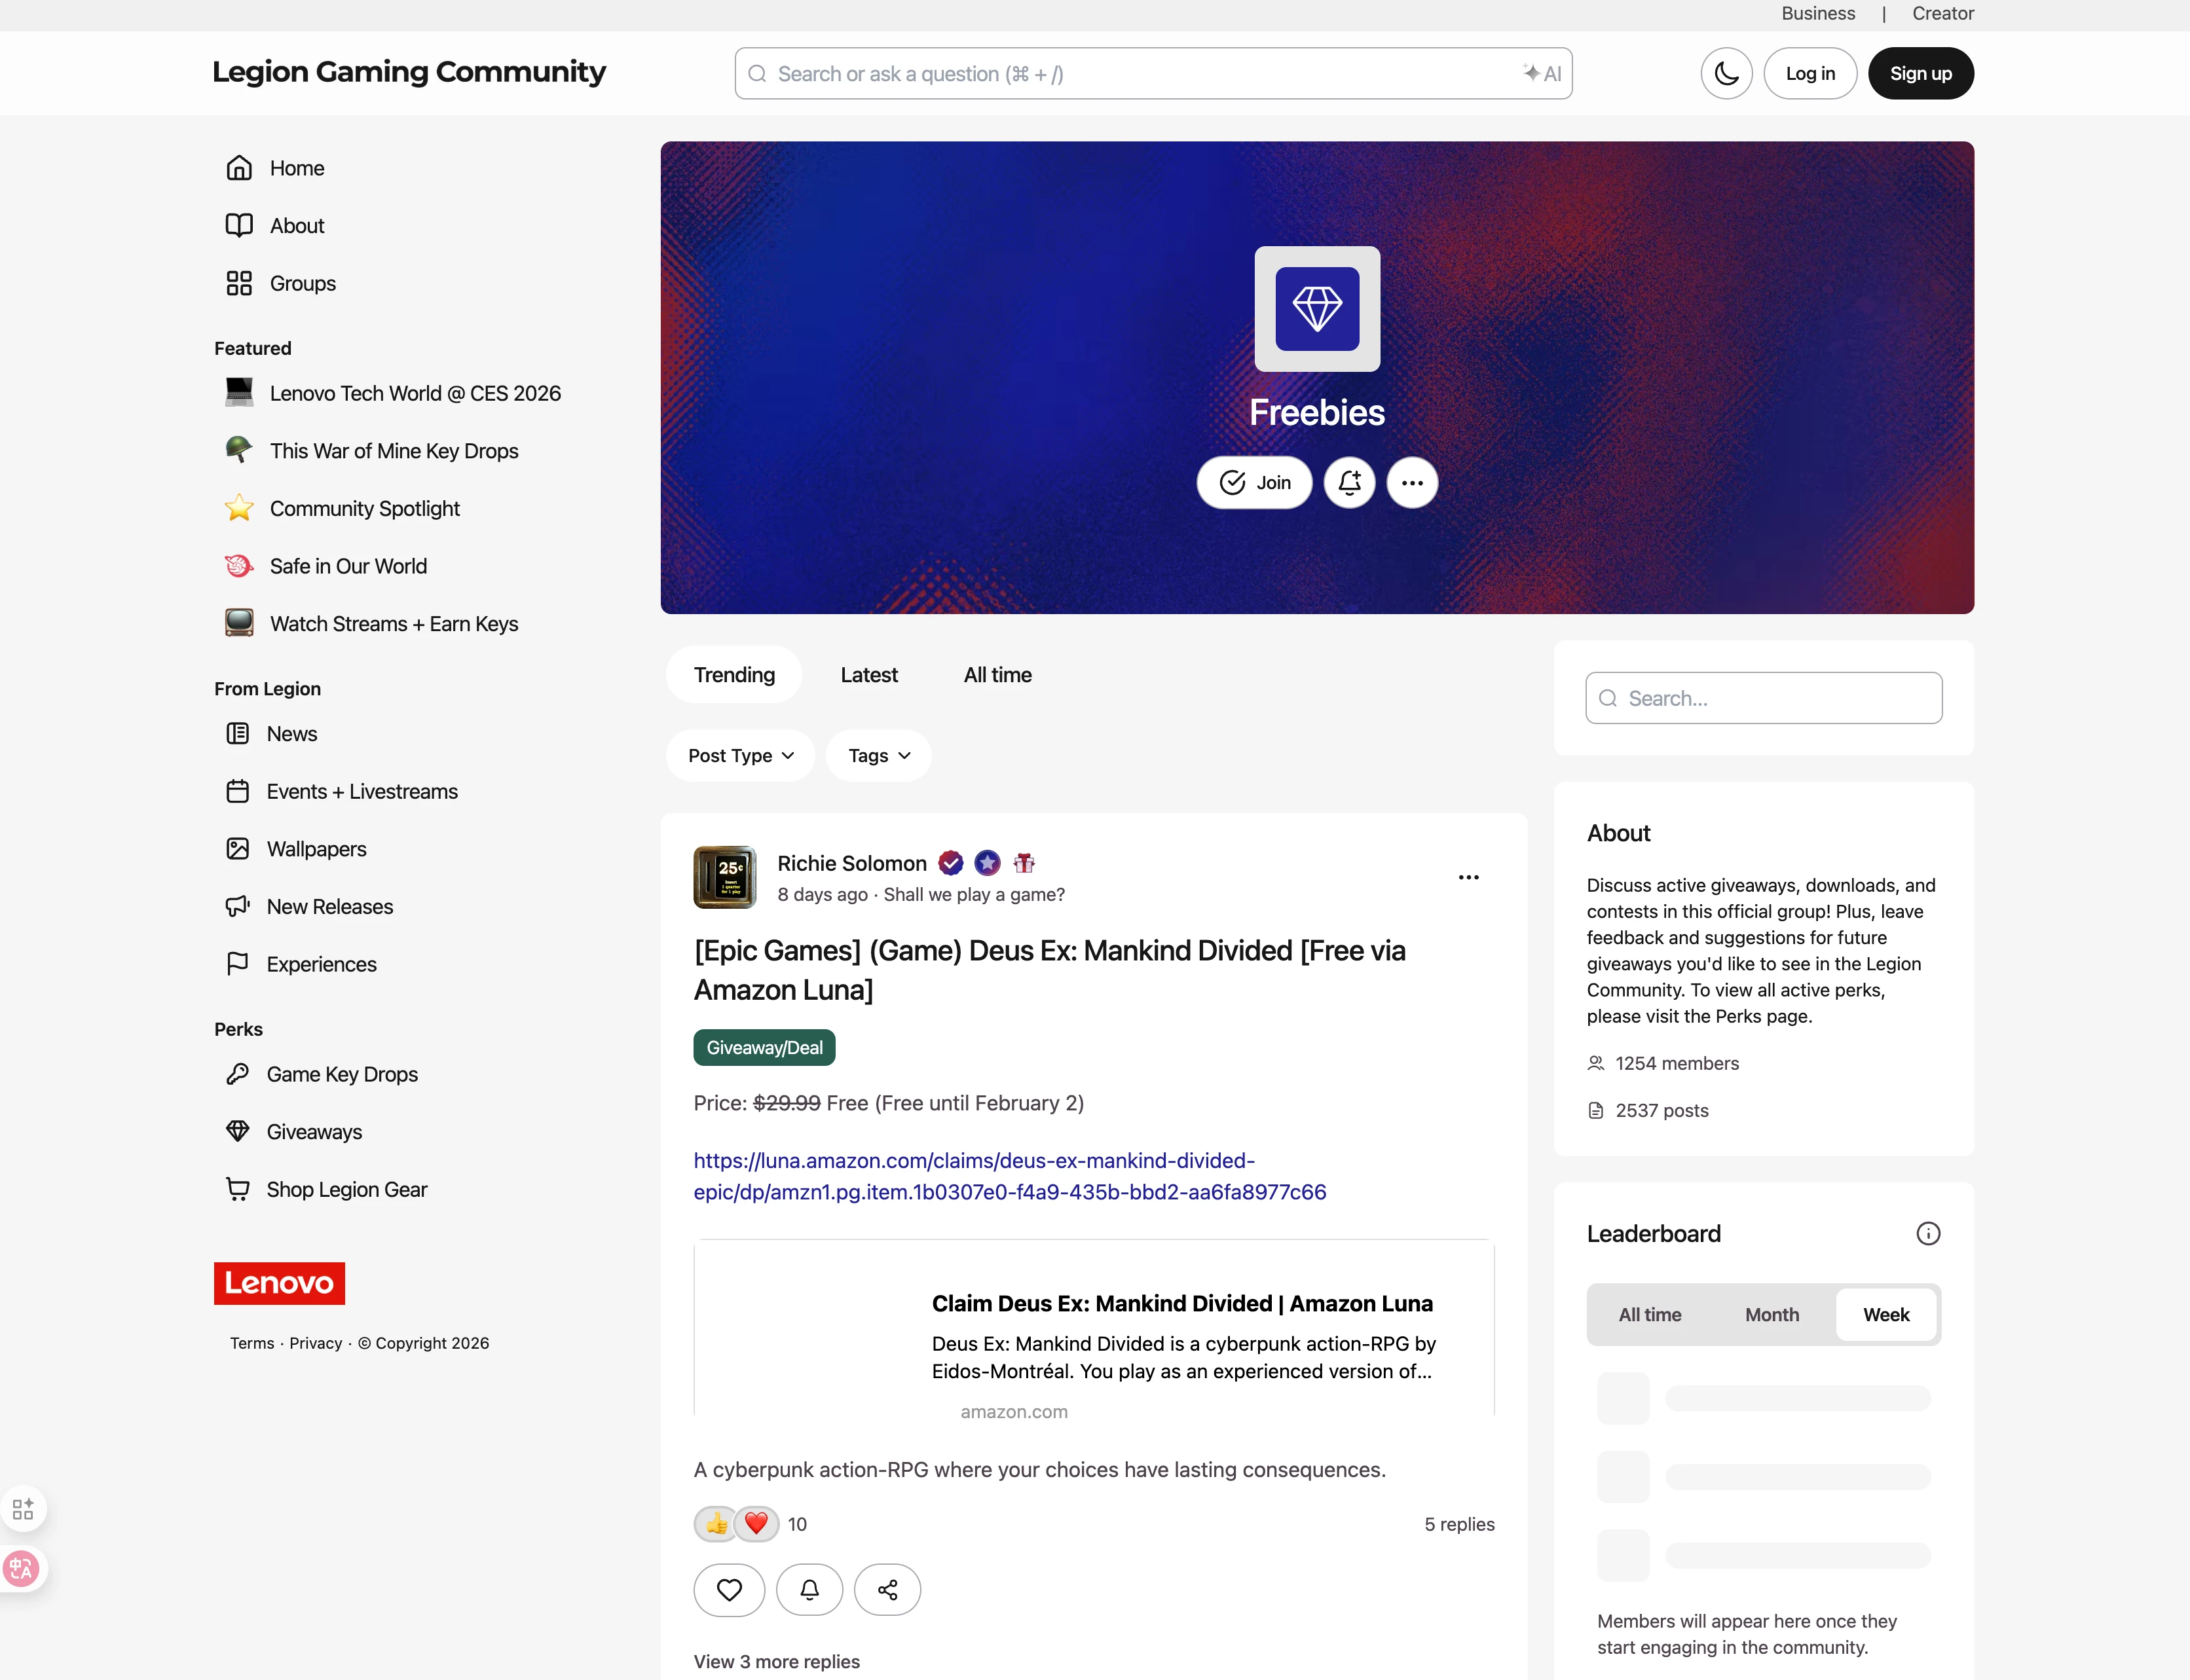
Task: Expand View 3 more replies
Action: (776, 1661)
